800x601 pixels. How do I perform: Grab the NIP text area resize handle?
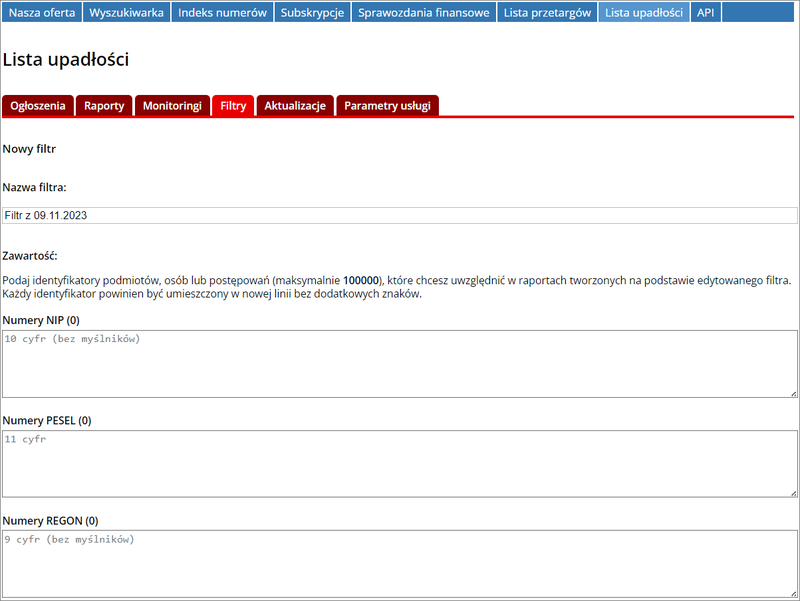tap(792, 392)
